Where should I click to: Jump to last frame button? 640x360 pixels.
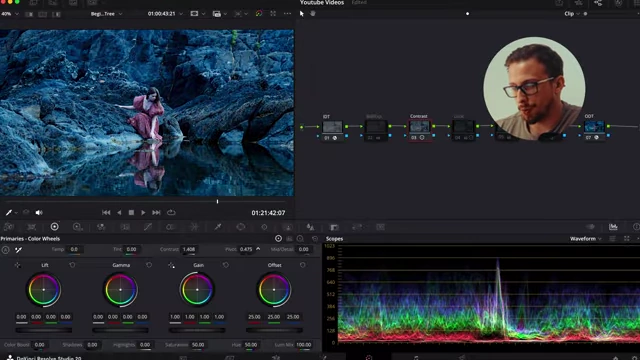tap(156, 213)
